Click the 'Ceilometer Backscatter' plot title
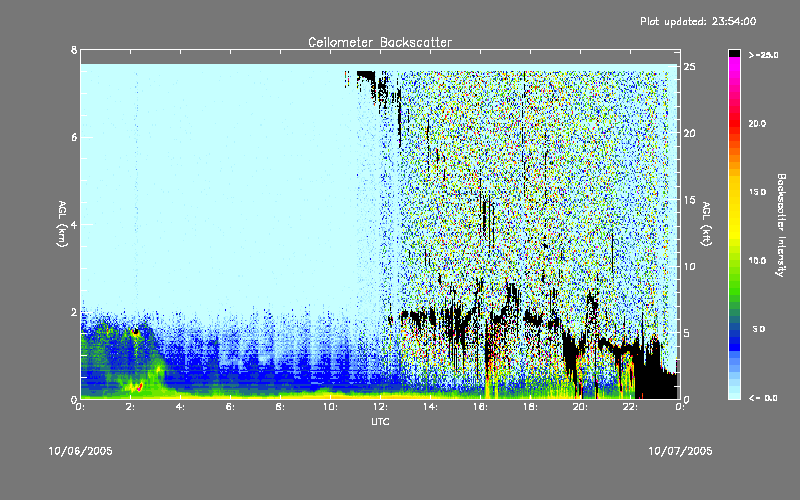 [x=380, y=42]
